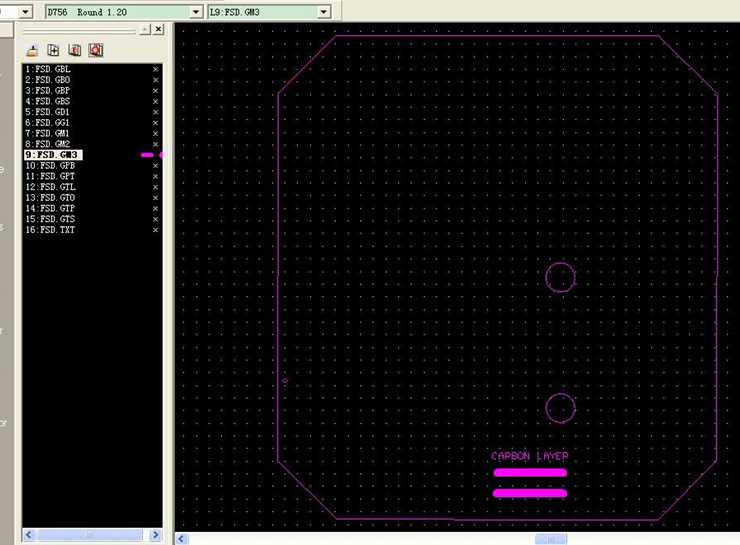Toggle visibility x mark of 14:FSD.GTP
Viewport: 740px width, 545px height.
coord(155,209)
